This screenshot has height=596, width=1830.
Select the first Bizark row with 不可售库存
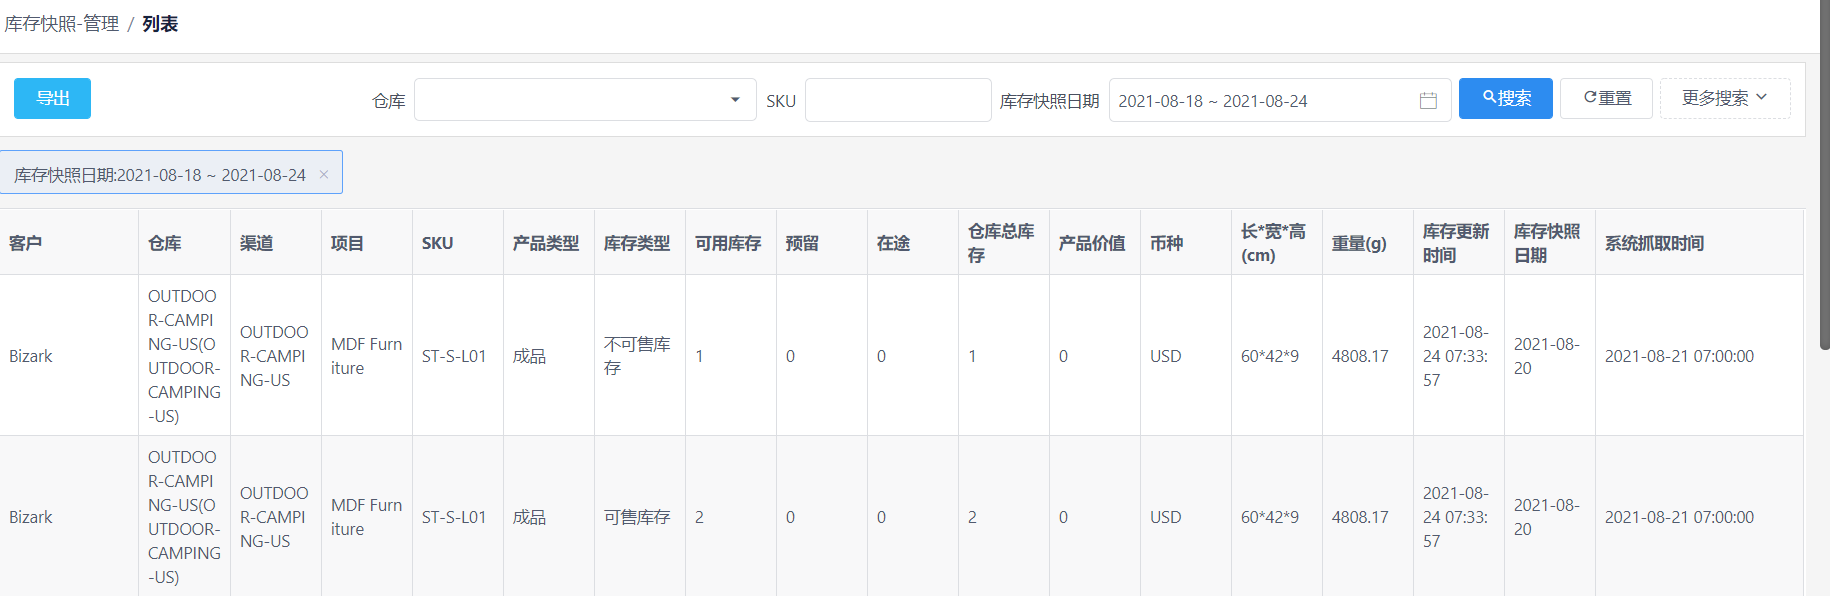(900, 356)
